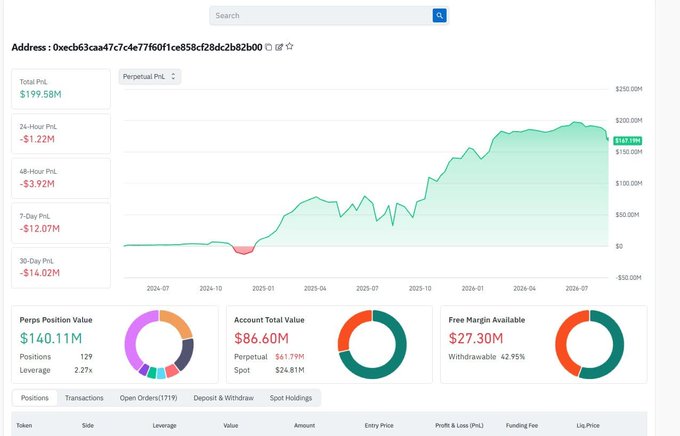Screen dimensions: 680x436
Task: Click the Withdrawable 42.95% text
Action: 487,357
